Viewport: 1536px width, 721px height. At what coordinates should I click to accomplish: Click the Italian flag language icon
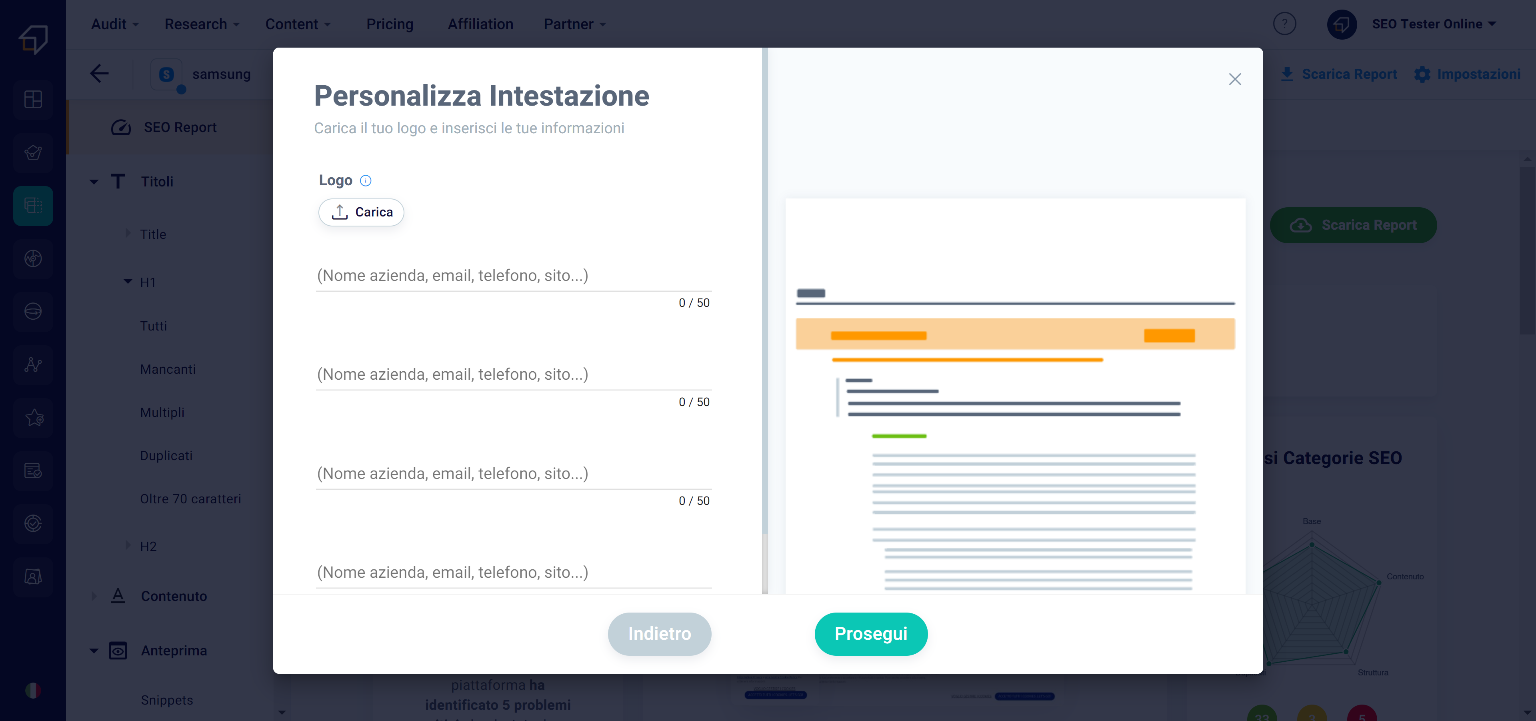(33, 690)
